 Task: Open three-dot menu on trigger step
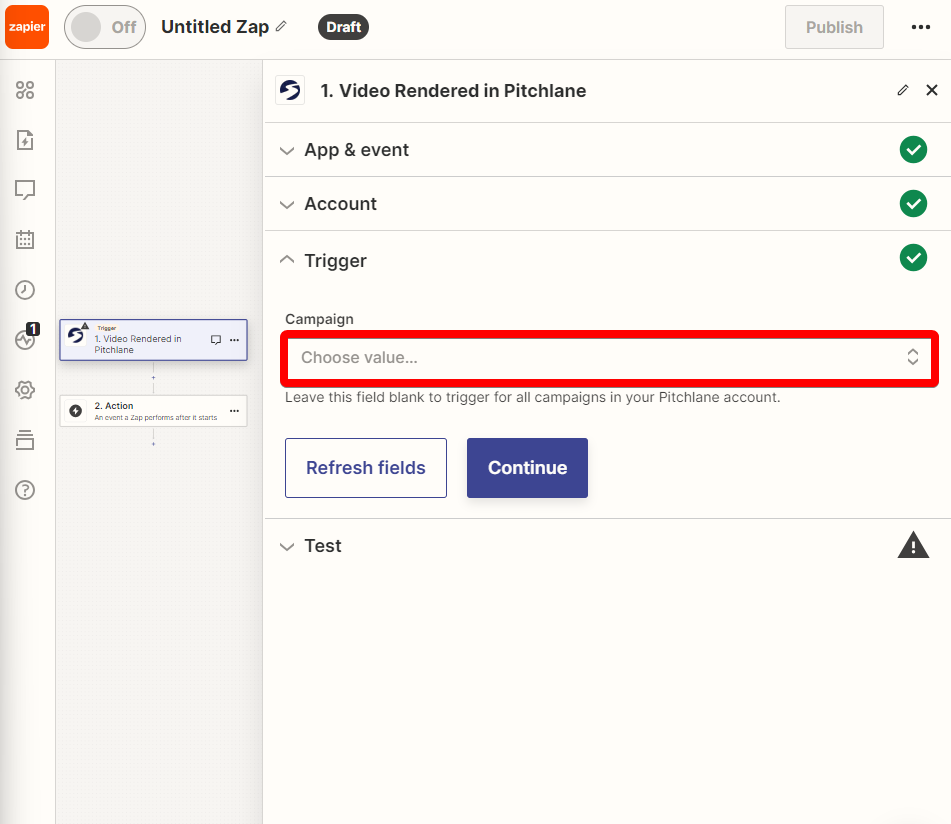235,340
